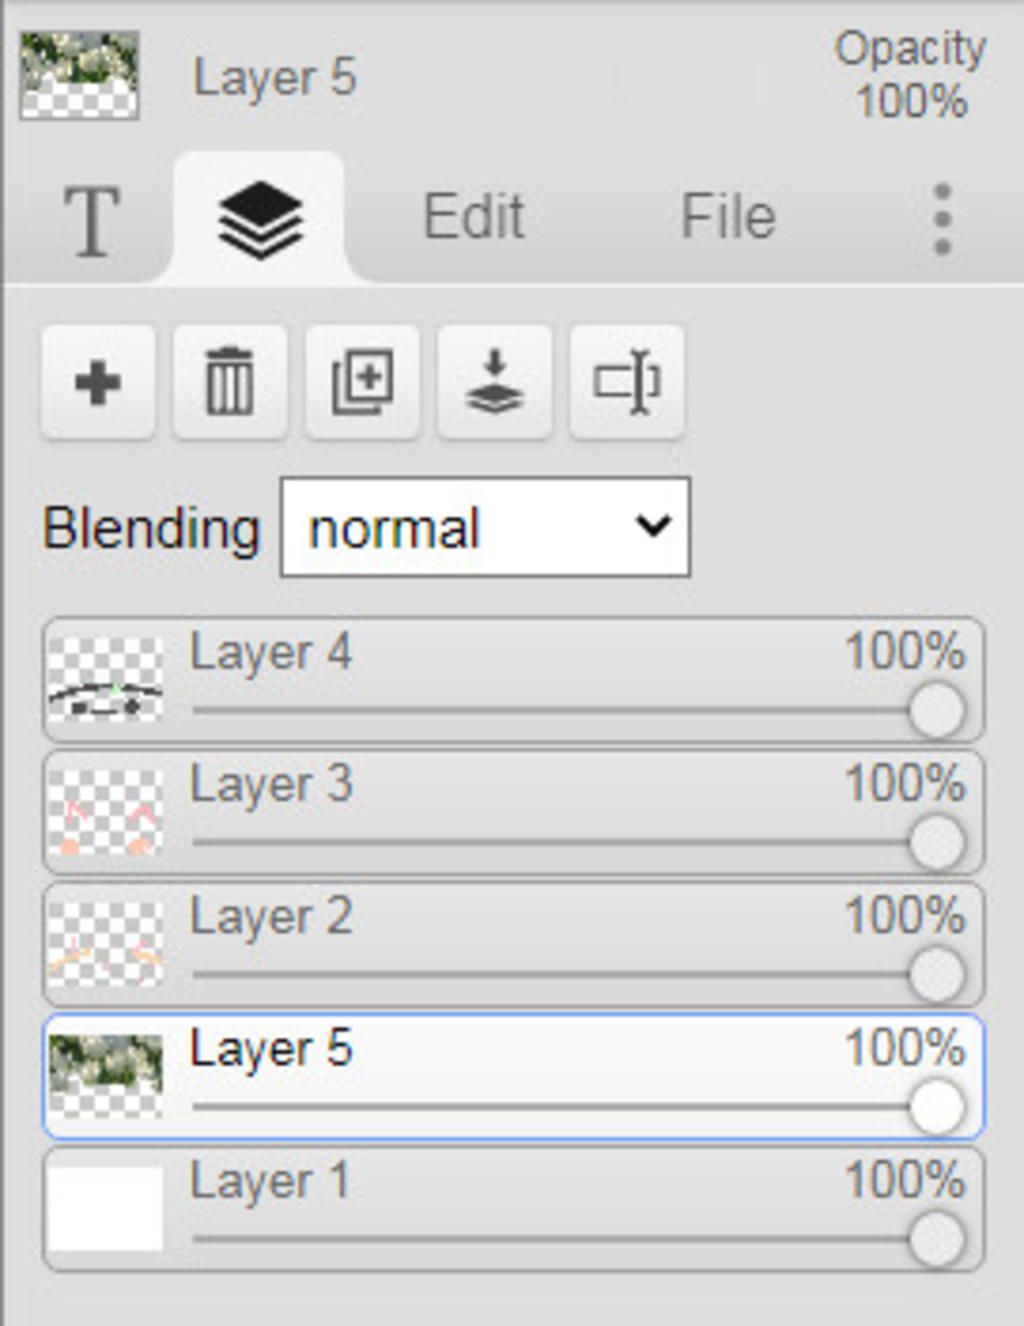This screenshot has height=1326, width=1024.
Task: Merge layer down with the arrow icon
Action: [x=494, y=382]
